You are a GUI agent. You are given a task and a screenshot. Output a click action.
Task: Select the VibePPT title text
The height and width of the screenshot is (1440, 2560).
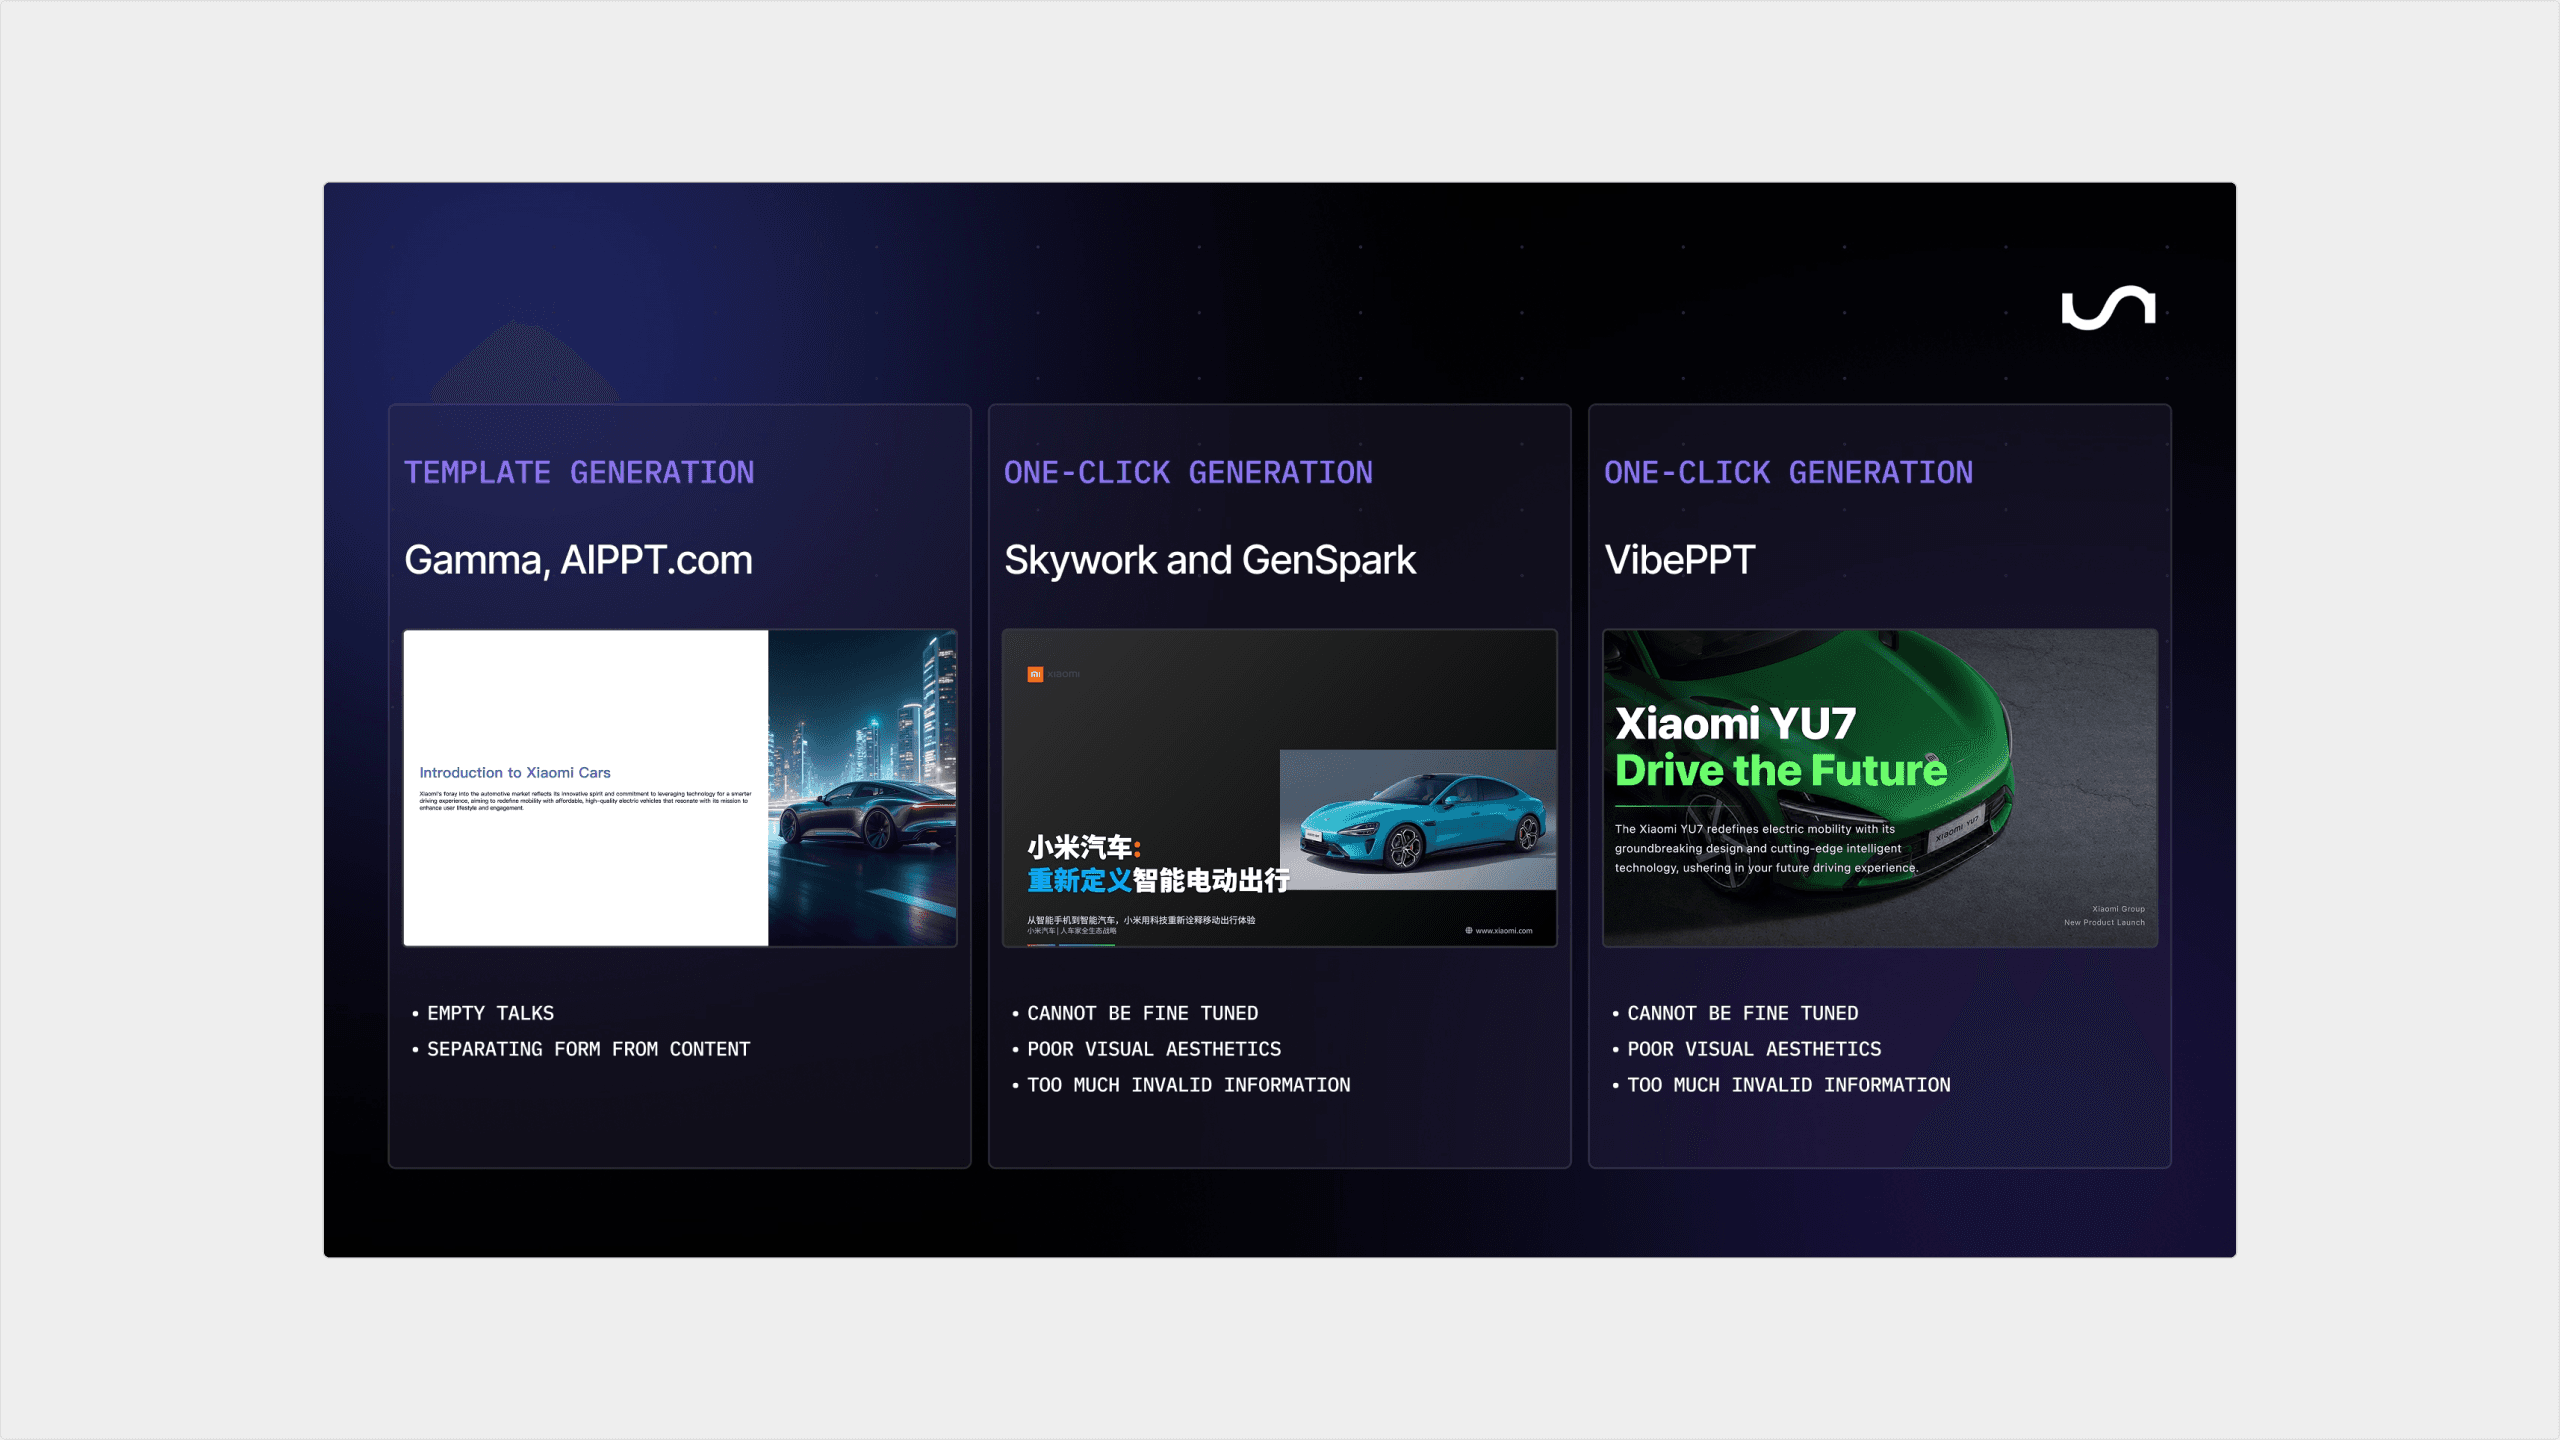1679,560
